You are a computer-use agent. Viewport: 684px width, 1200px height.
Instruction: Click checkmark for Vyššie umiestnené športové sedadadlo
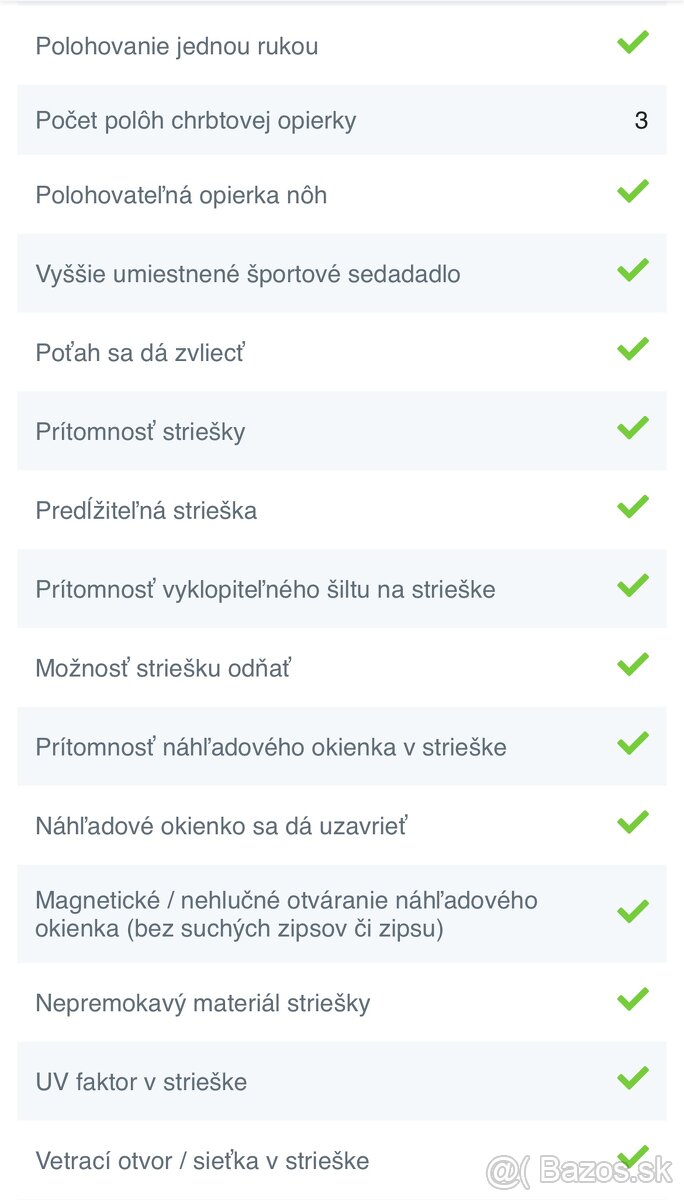[633, 270]
